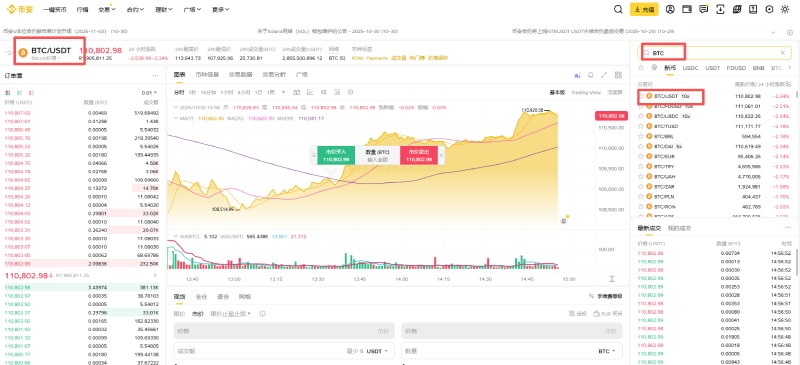Open the top navigation search magnifier icon
Screen dimensions: 800x365
618,9
